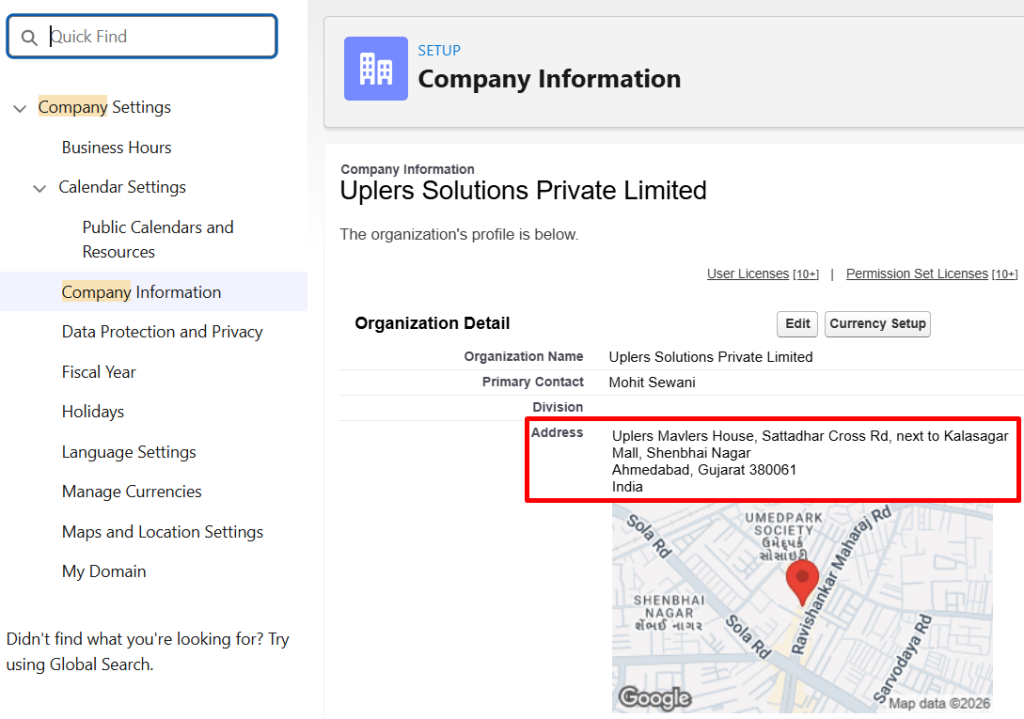The height and width of the screenshot is (719, 1024).
Task: Click the Uplers Solutions Private Limited heading
Action: (x=523, y=191)
